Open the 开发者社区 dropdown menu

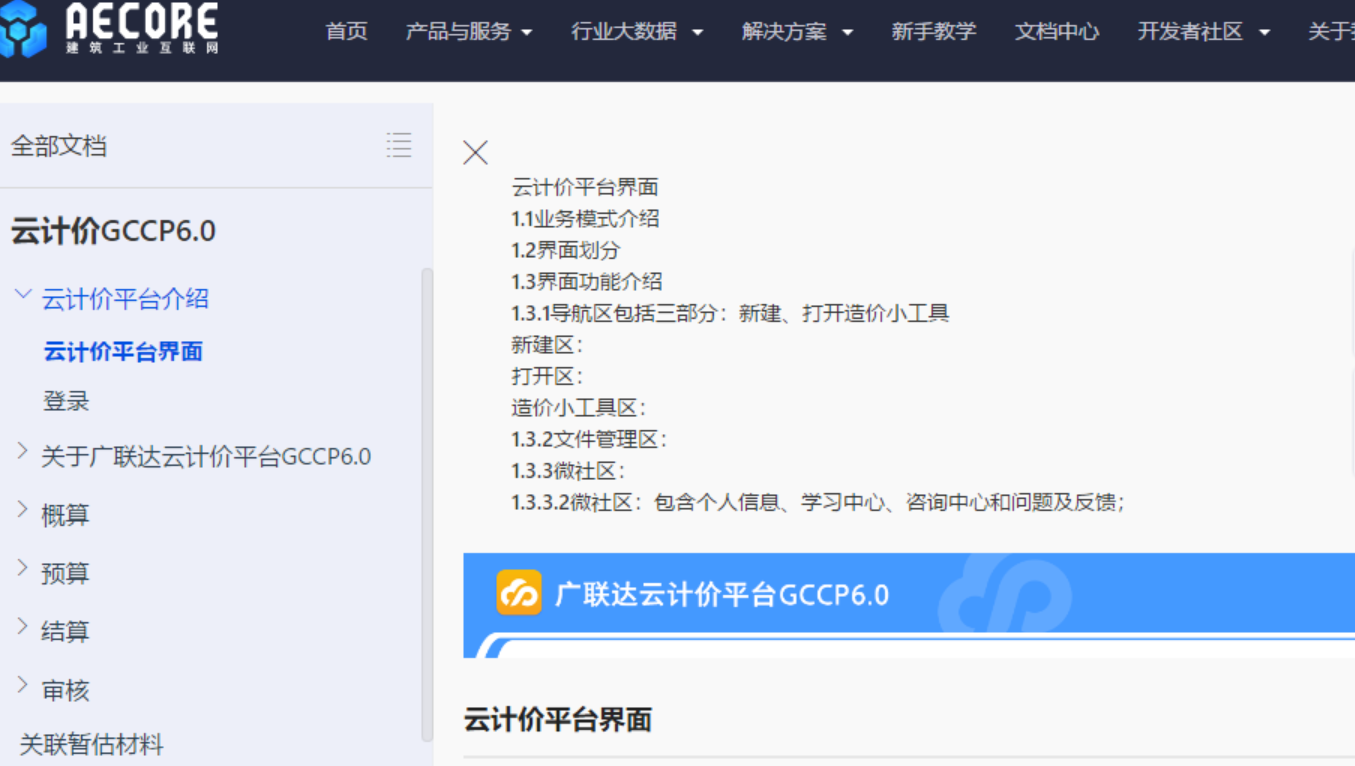[1203, 31]
